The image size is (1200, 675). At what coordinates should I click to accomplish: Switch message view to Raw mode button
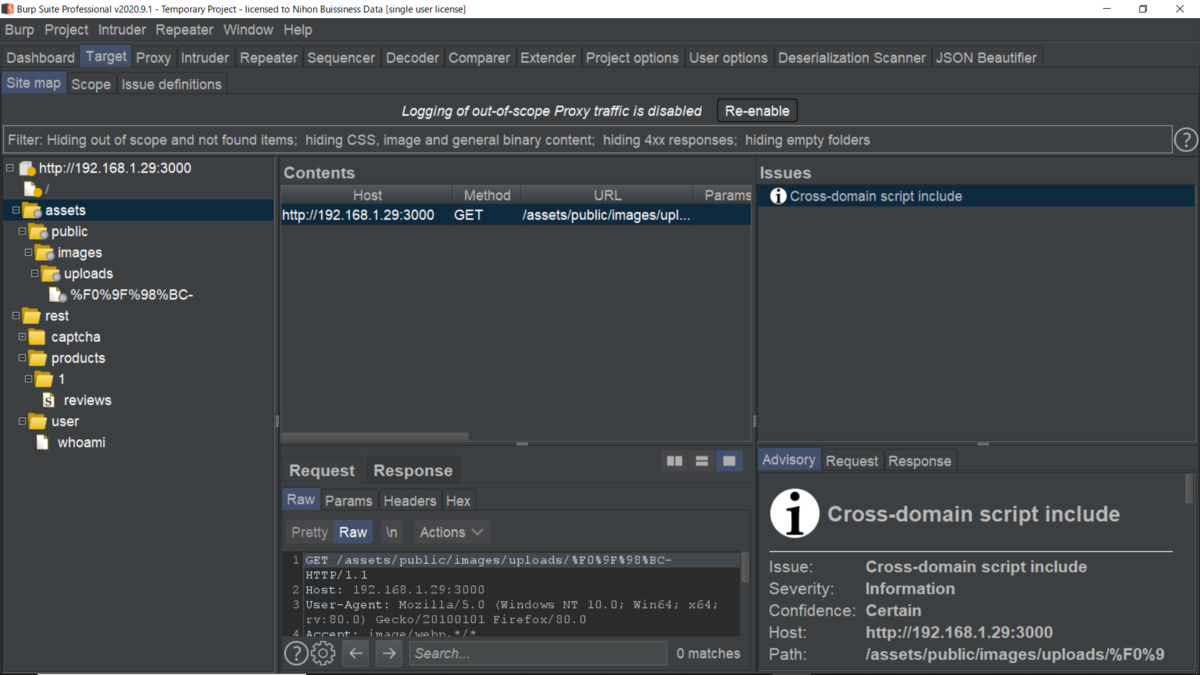tap(353, 532)
